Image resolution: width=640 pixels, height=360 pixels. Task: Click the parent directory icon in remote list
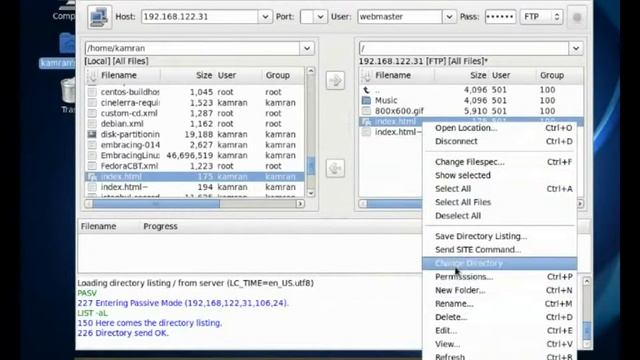(366, 90)
